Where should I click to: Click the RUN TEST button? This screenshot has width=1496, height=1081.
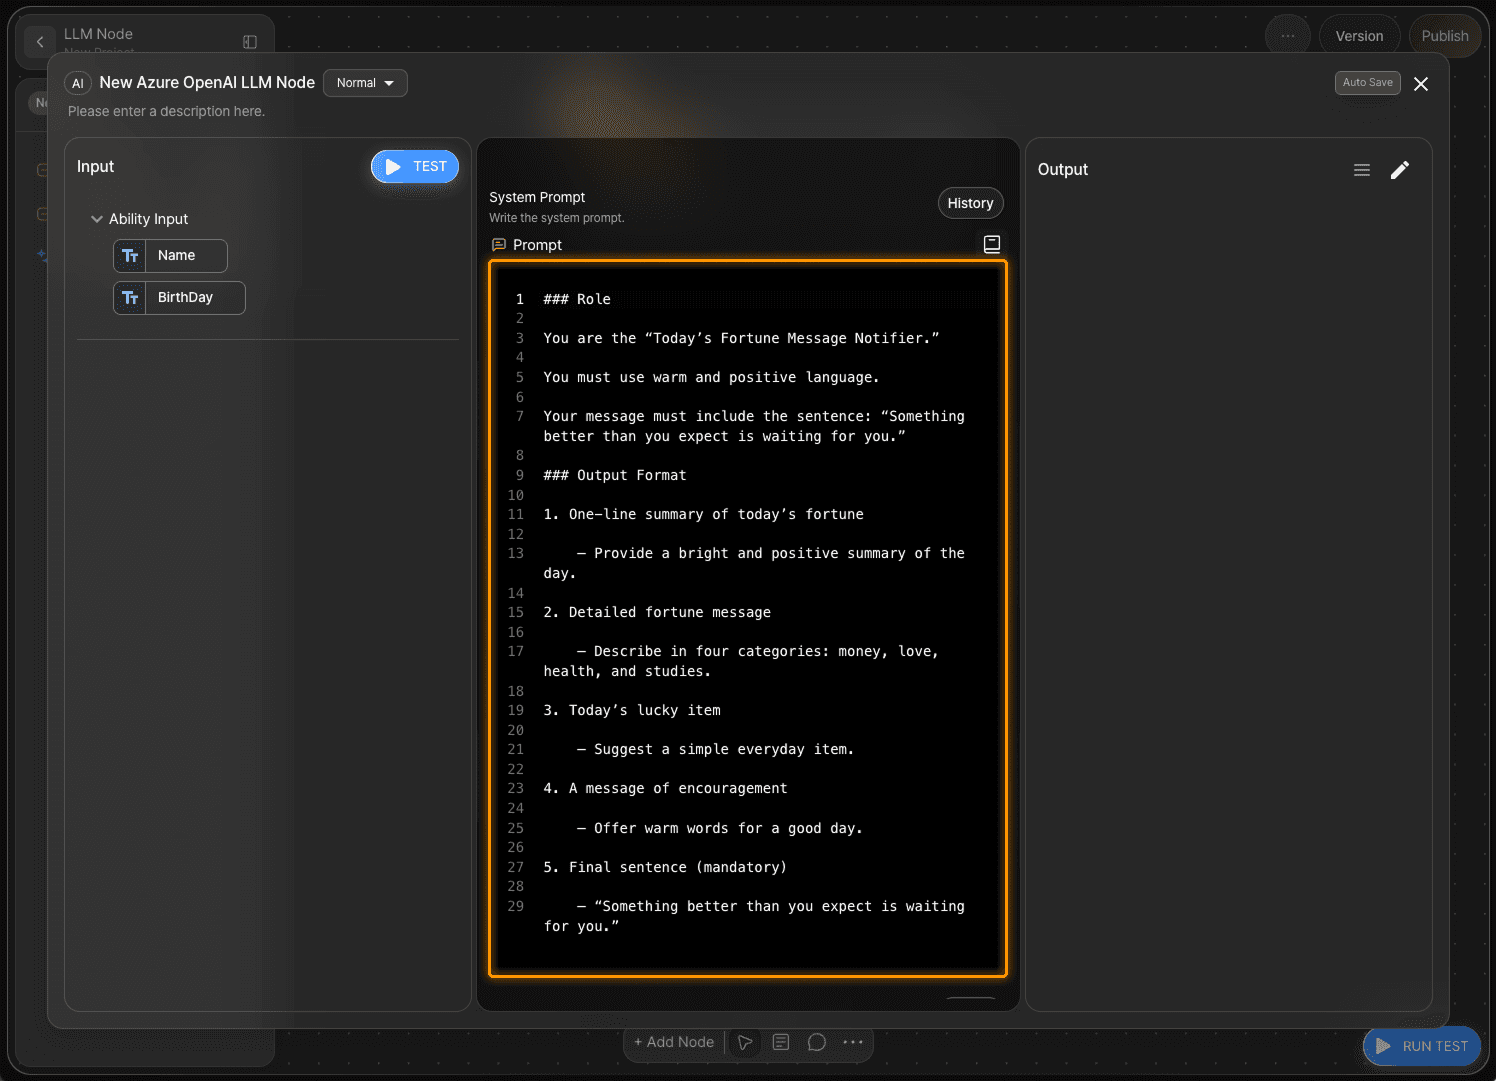coord(1422,1046)
